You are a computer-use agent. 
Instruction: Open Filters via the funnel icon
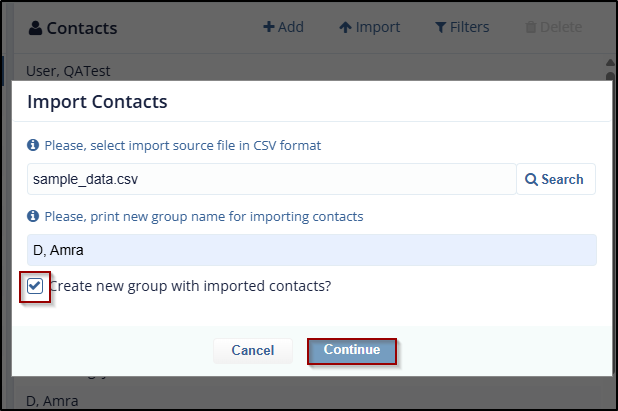(x=440, y=27)
